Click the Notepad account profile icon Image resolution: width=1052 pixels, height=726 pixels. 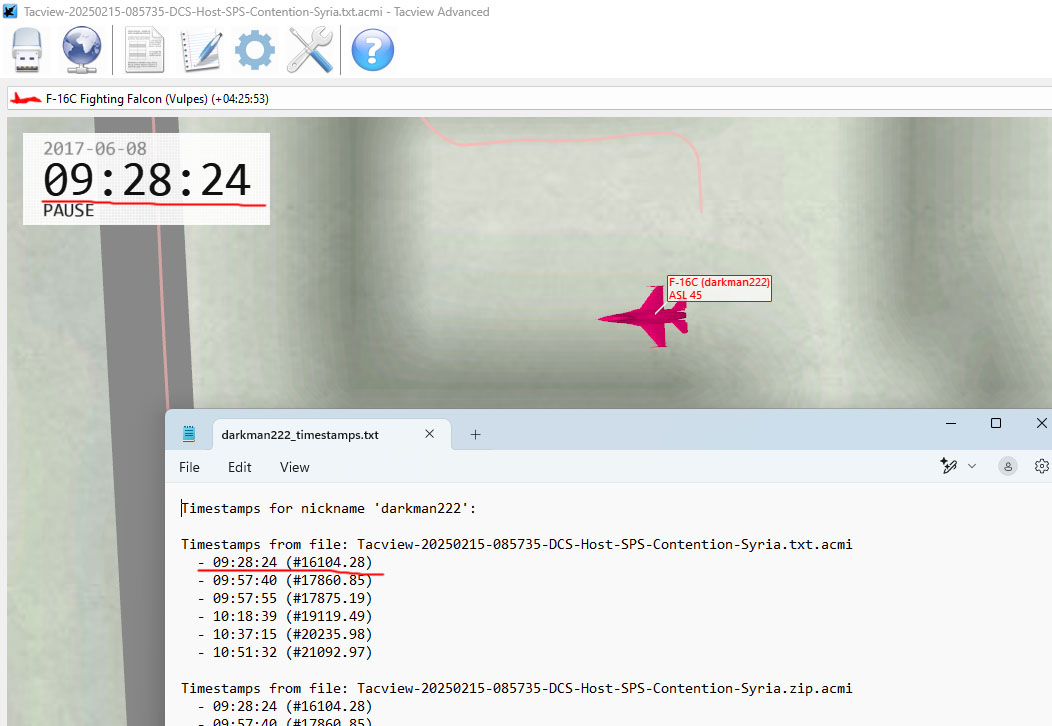coord(1008,466)
